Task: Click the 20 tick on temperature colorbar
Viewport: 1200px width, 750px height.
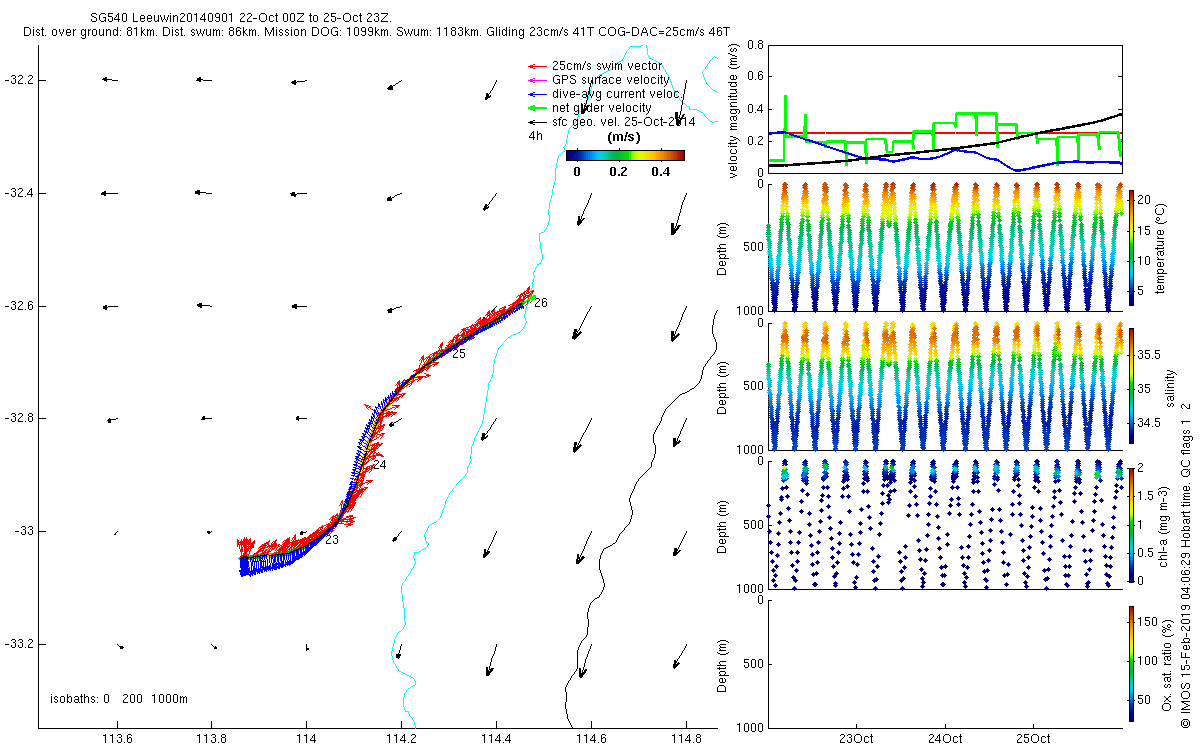Action: [x=1143, y=199]
